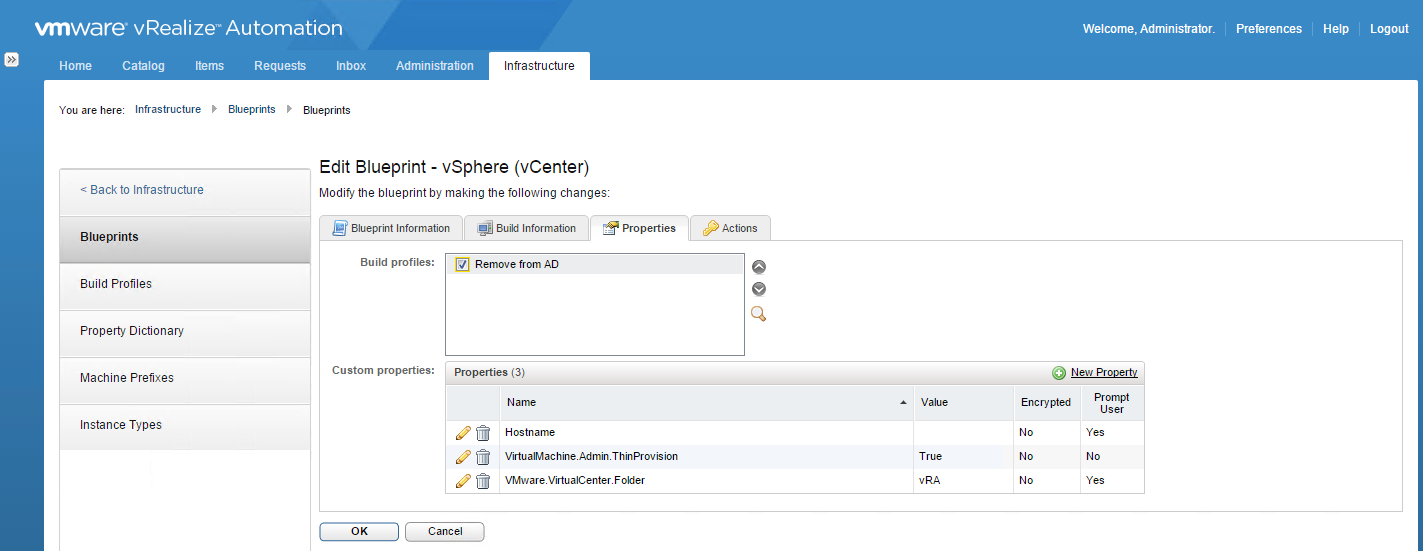Go to the Home tab
The height and width of the screenshot is (551, 1423).
tap(76, 66)
